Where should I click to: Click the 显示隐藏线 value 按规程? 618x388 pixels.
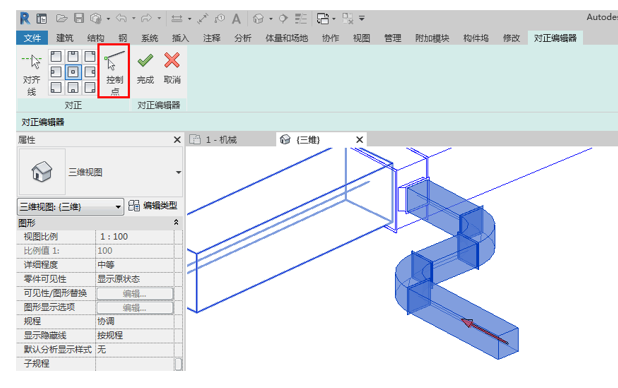click(135, 336)
